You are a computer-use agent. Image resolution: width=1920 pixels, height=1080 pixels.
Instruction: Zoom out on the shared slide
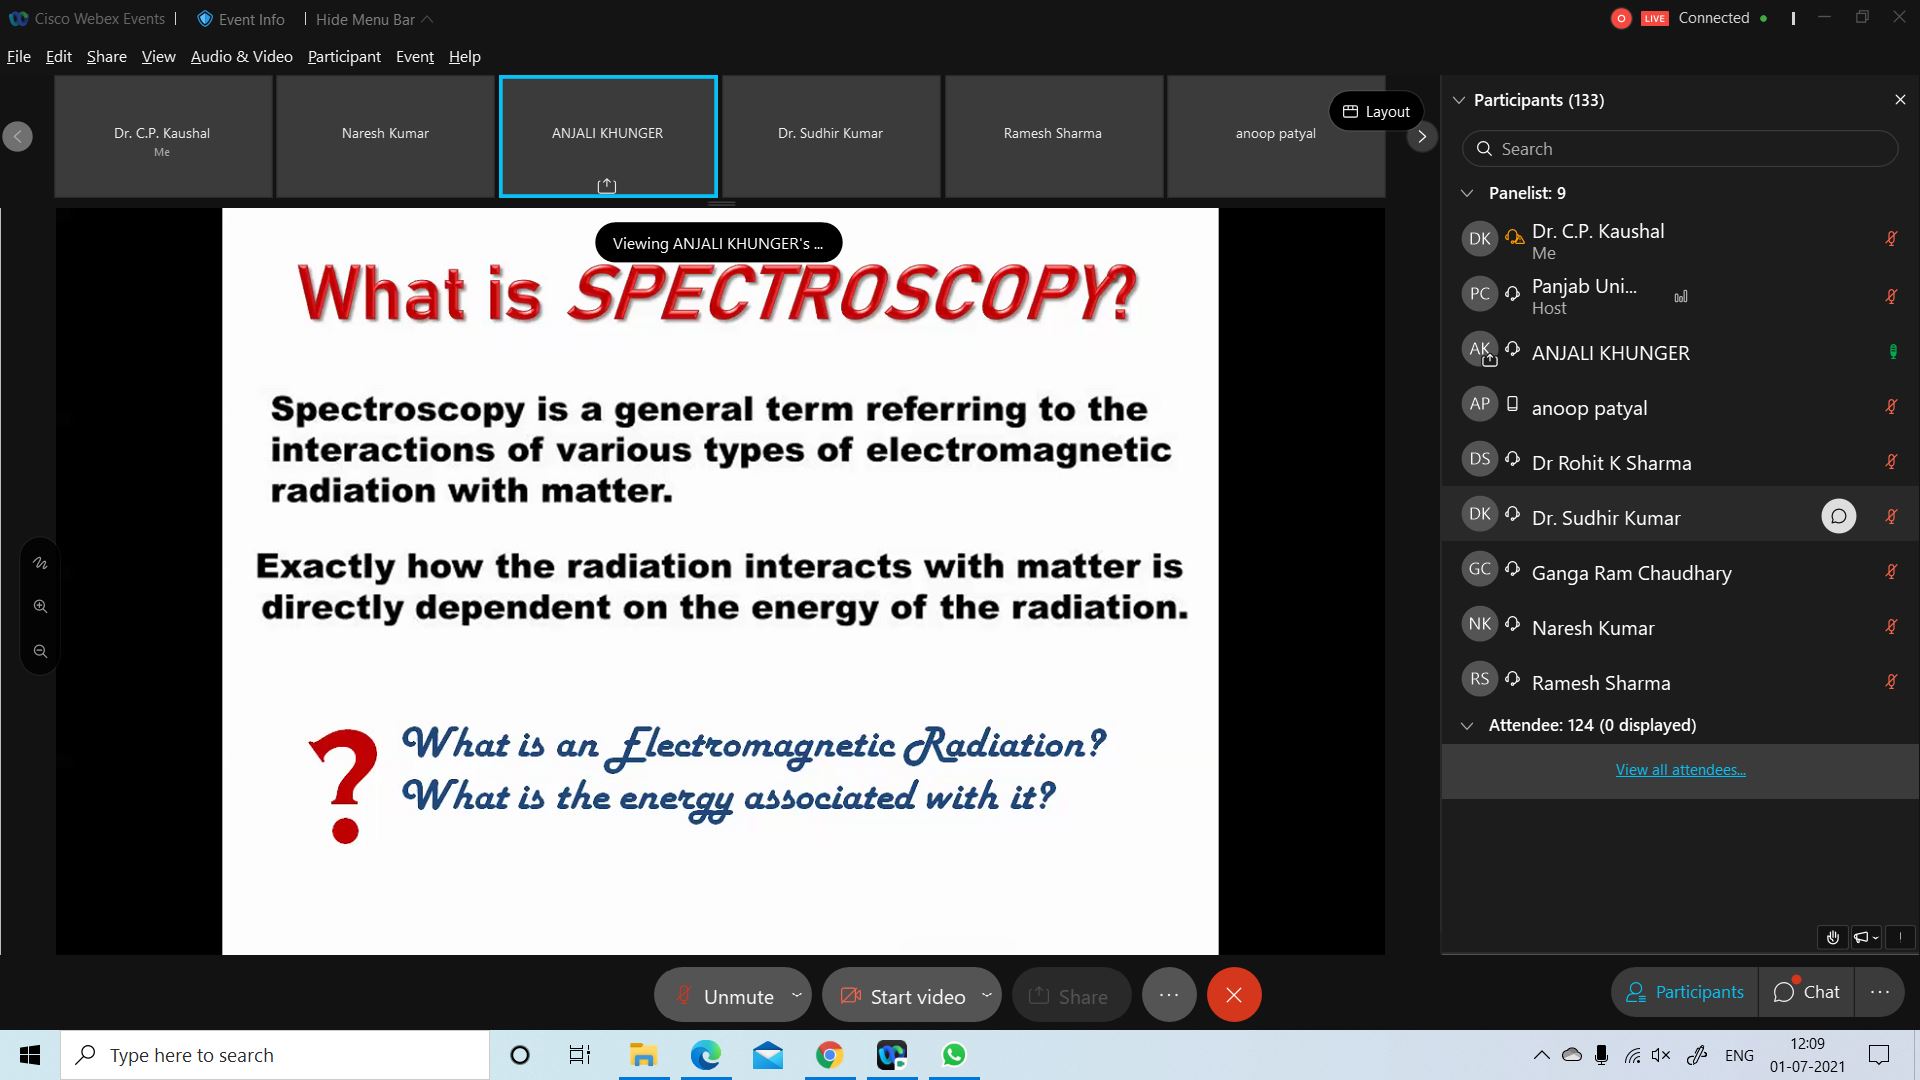[x=40, y=651]
